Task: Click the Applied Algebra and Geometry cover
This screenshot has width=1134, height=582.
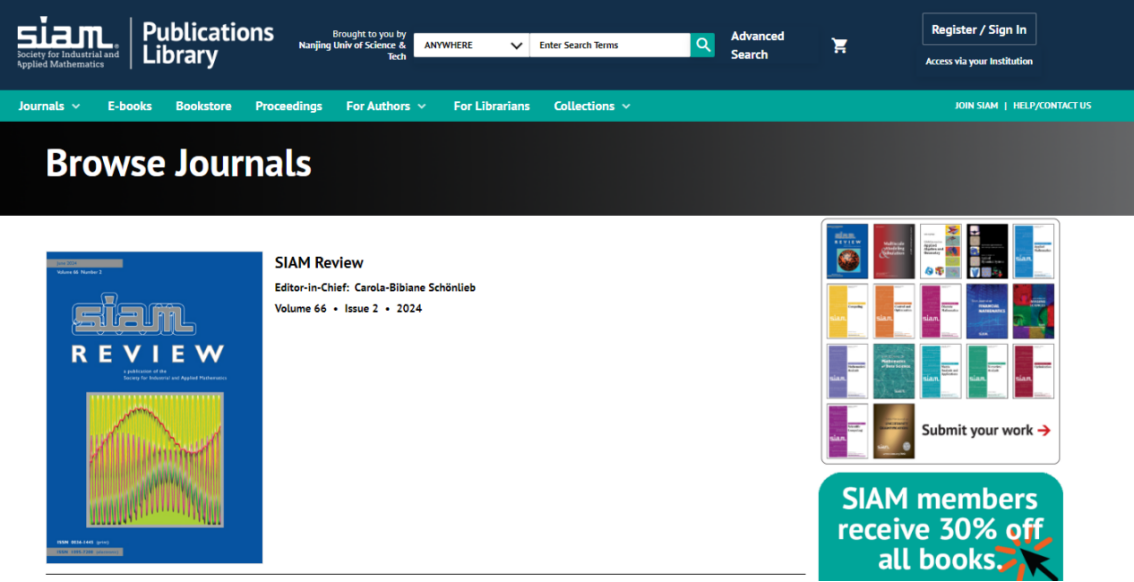Action: pyautogui.click(x=941, y=251)
